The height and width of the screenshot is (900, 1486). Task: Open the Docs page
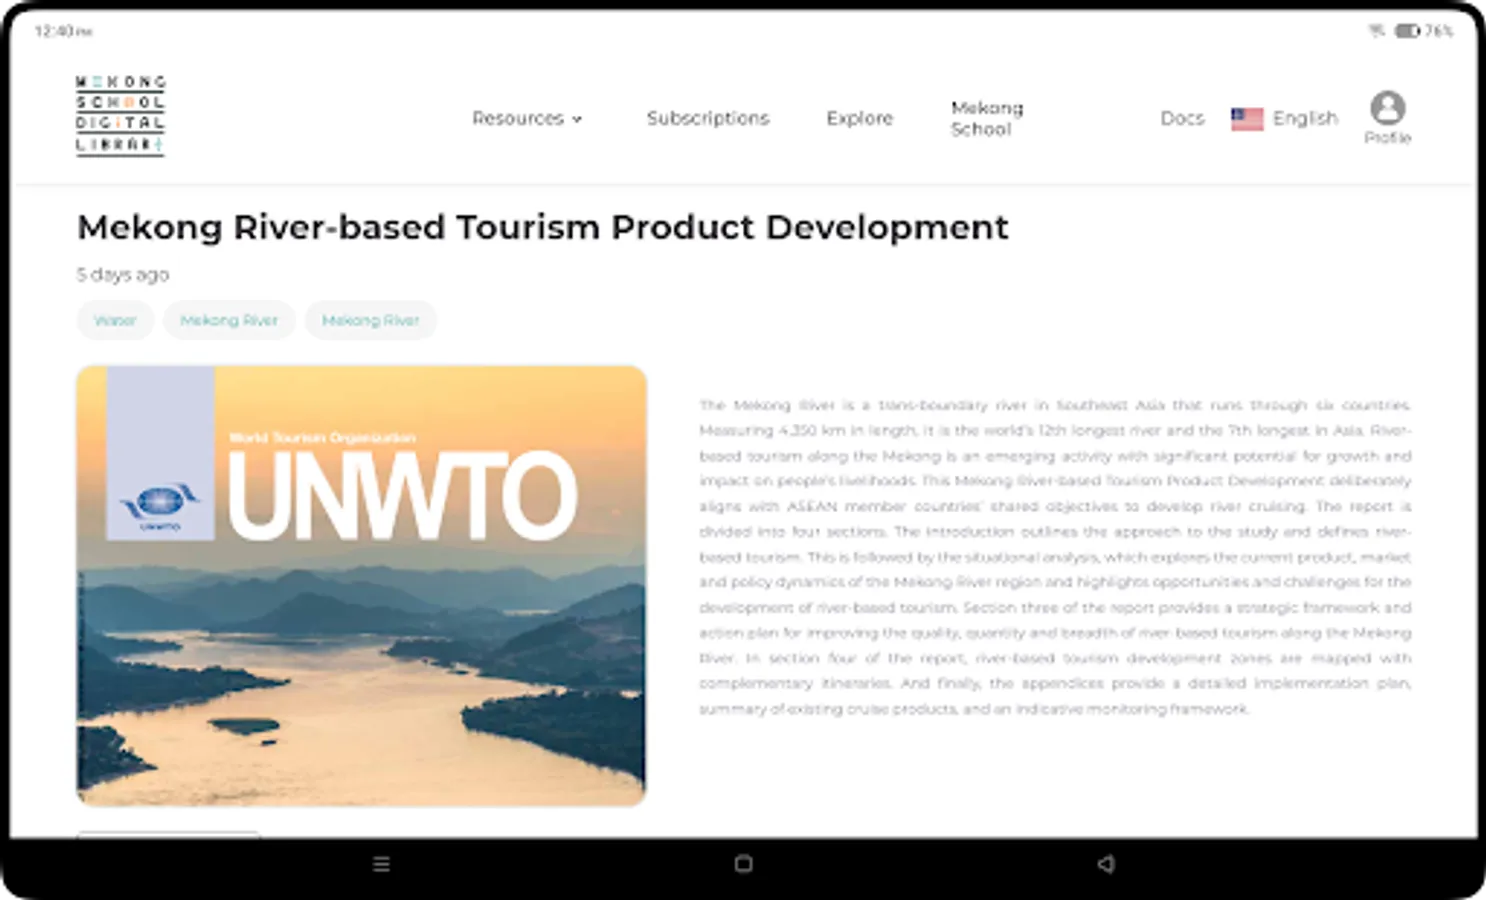pos(1182,118)
